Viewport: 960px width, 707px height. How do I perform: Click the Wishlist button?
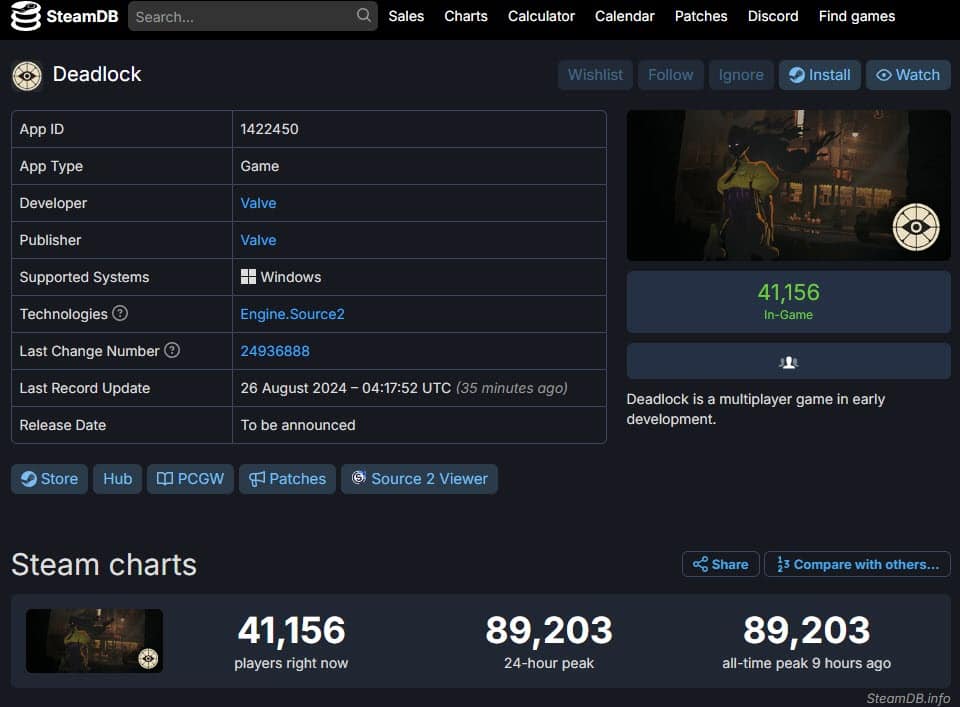click(595, 75)
